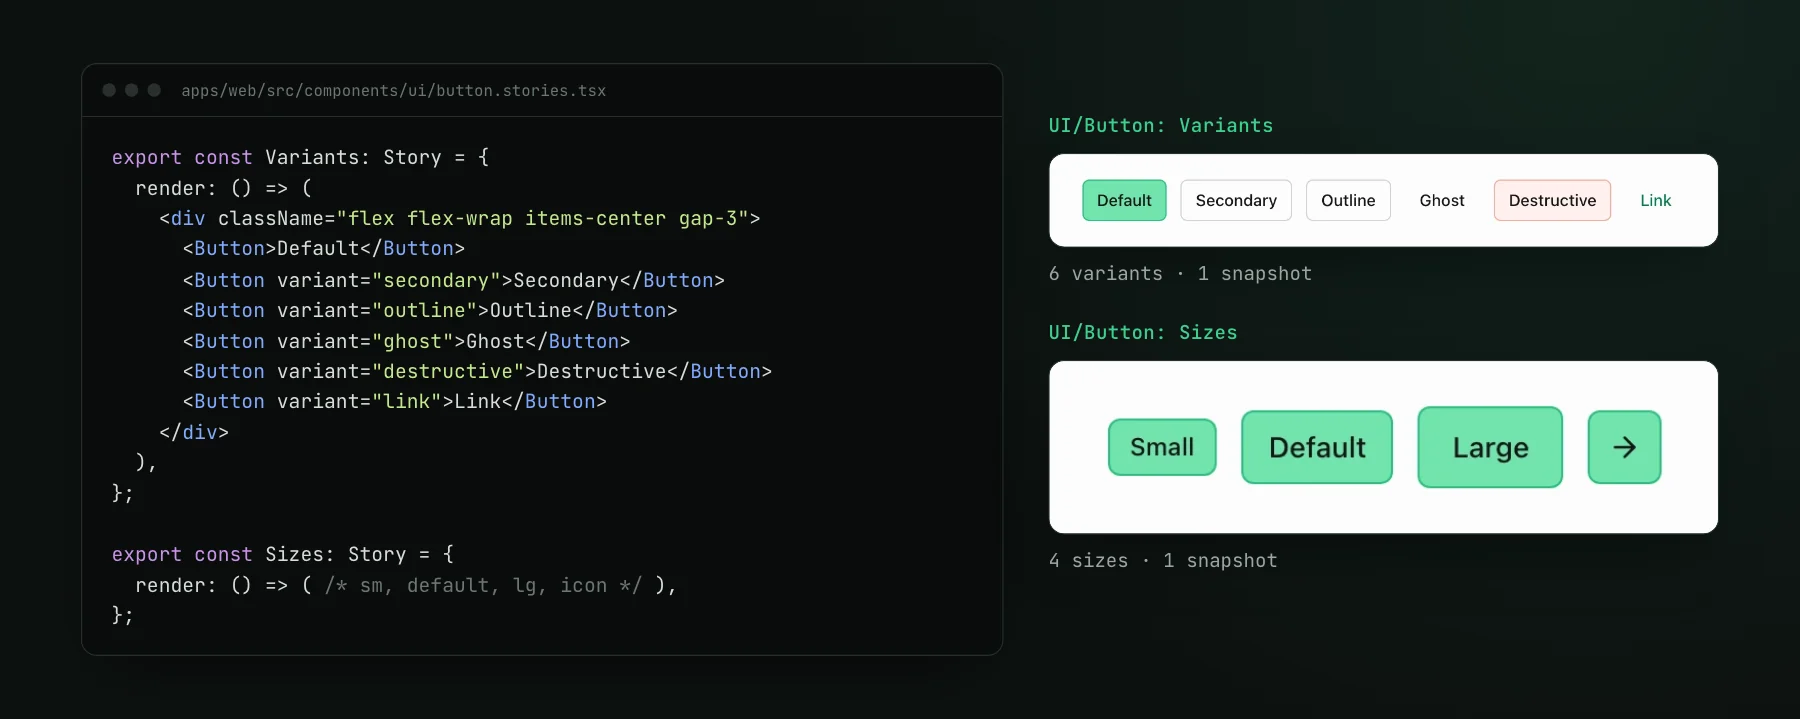
Task: Click the Large size button
Action: pyautogui.click(x=1490, y=447)
